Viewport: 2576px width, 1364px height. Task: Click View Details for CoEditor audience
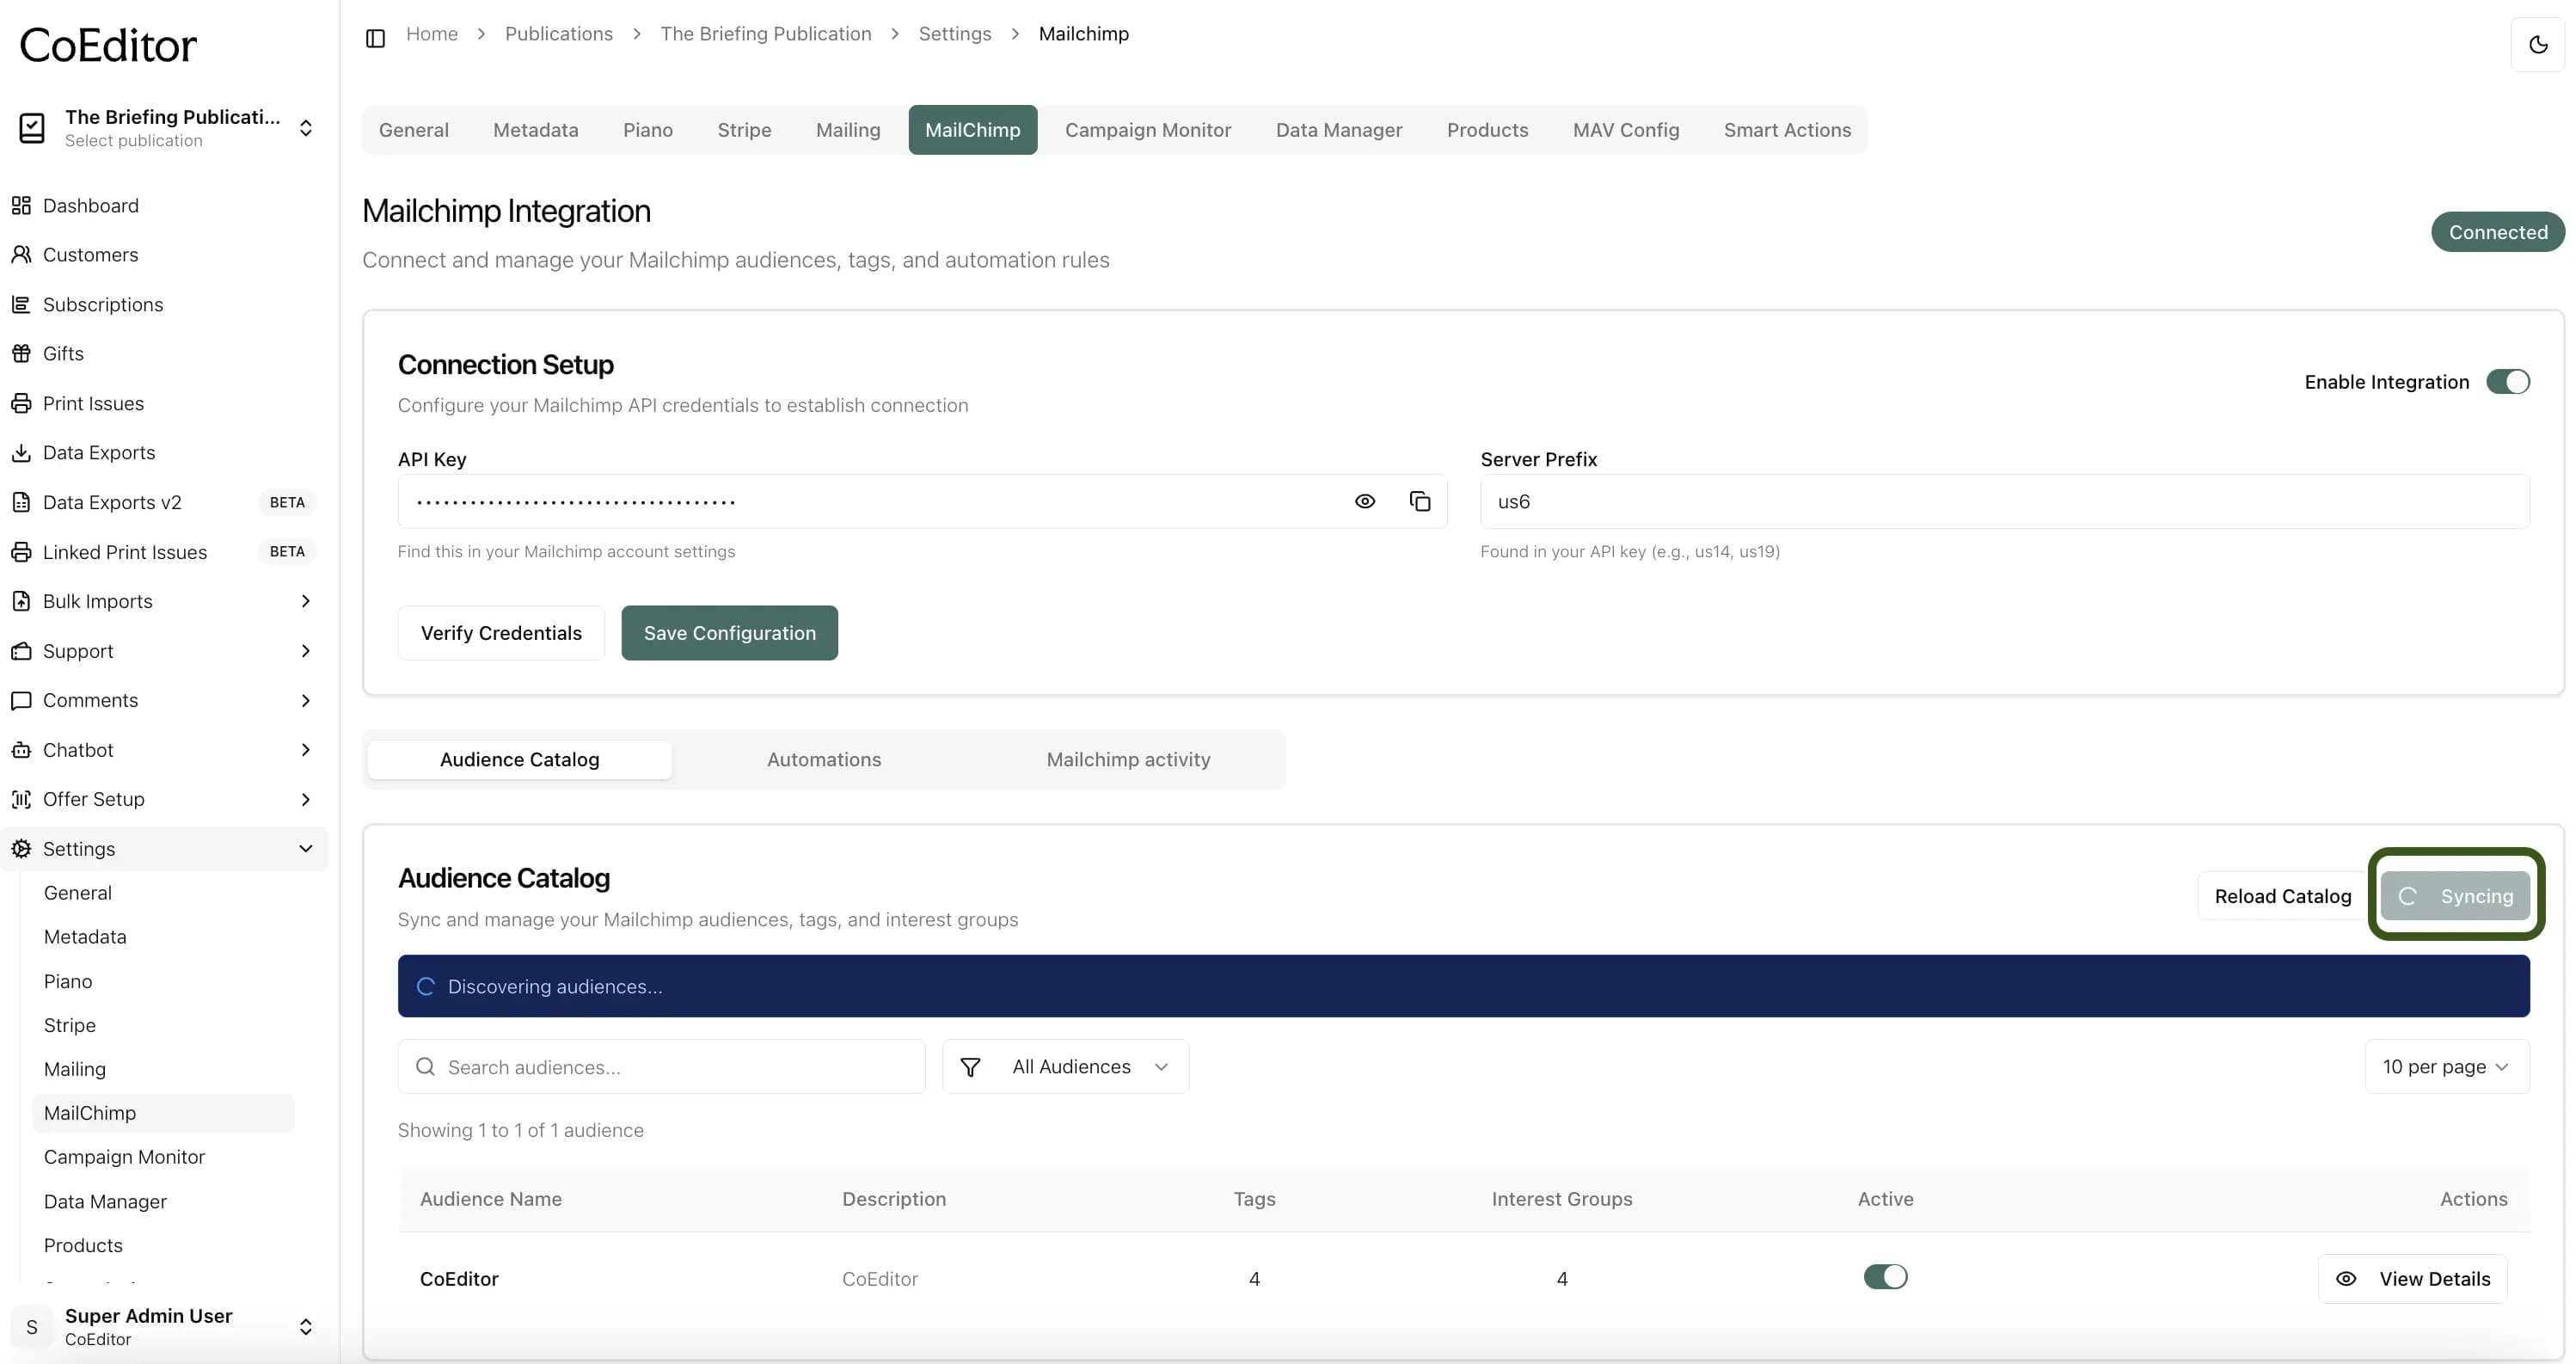[2412, 1279]
